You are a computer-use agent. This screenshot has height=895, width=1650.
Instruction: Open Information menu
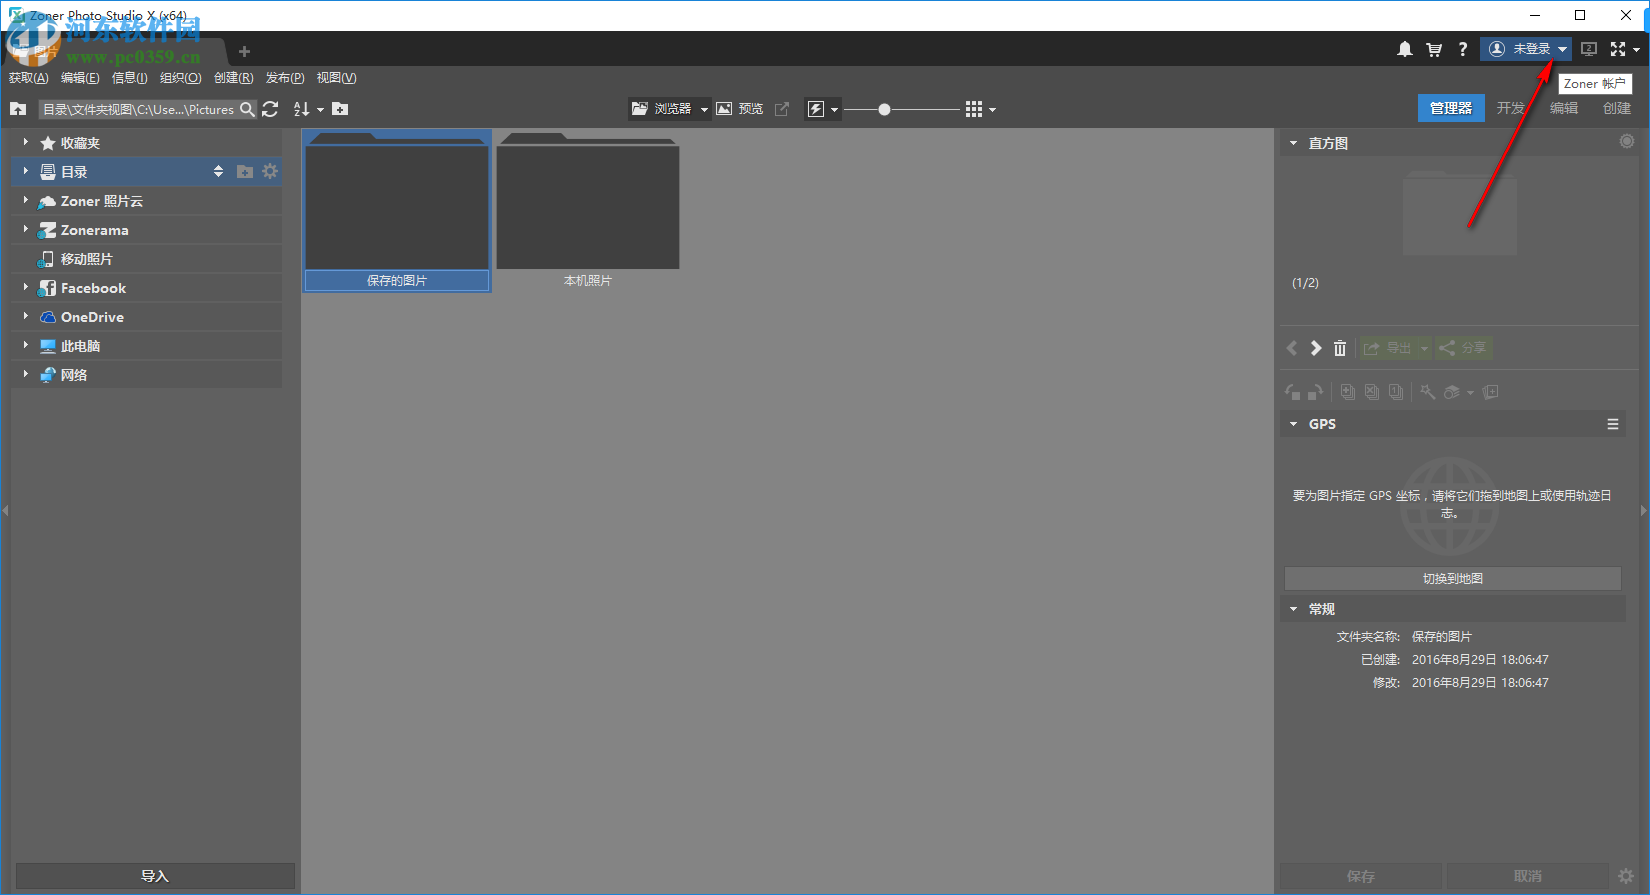(130, 78)
